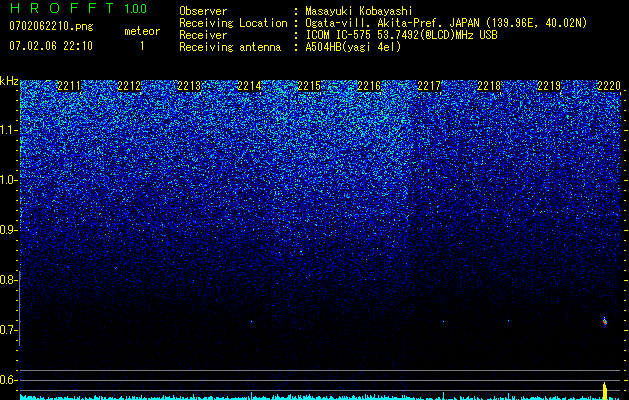The height and width of the screenshot is (400, 629).
Task: Click the HROFFT program title
Action: 62,8
